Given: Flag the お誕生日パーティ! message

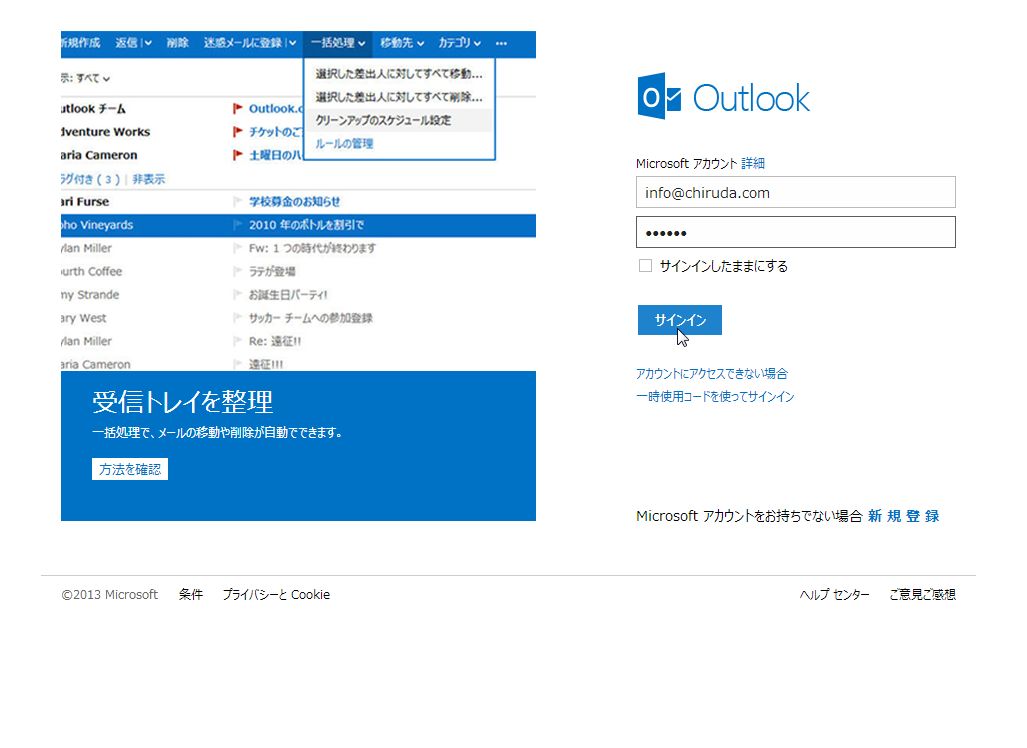Looking at the screenshot, I should point(238,295).
